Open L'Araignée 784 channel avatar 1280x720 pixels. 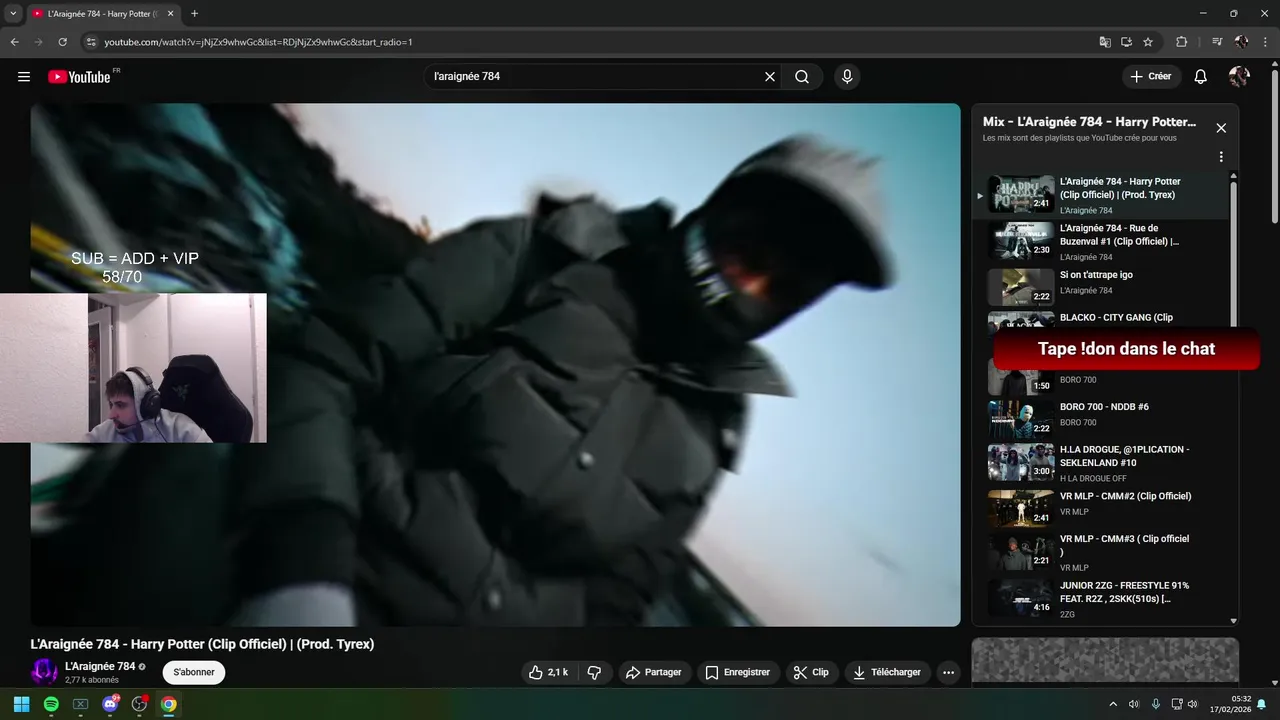(x=44, y=672)
